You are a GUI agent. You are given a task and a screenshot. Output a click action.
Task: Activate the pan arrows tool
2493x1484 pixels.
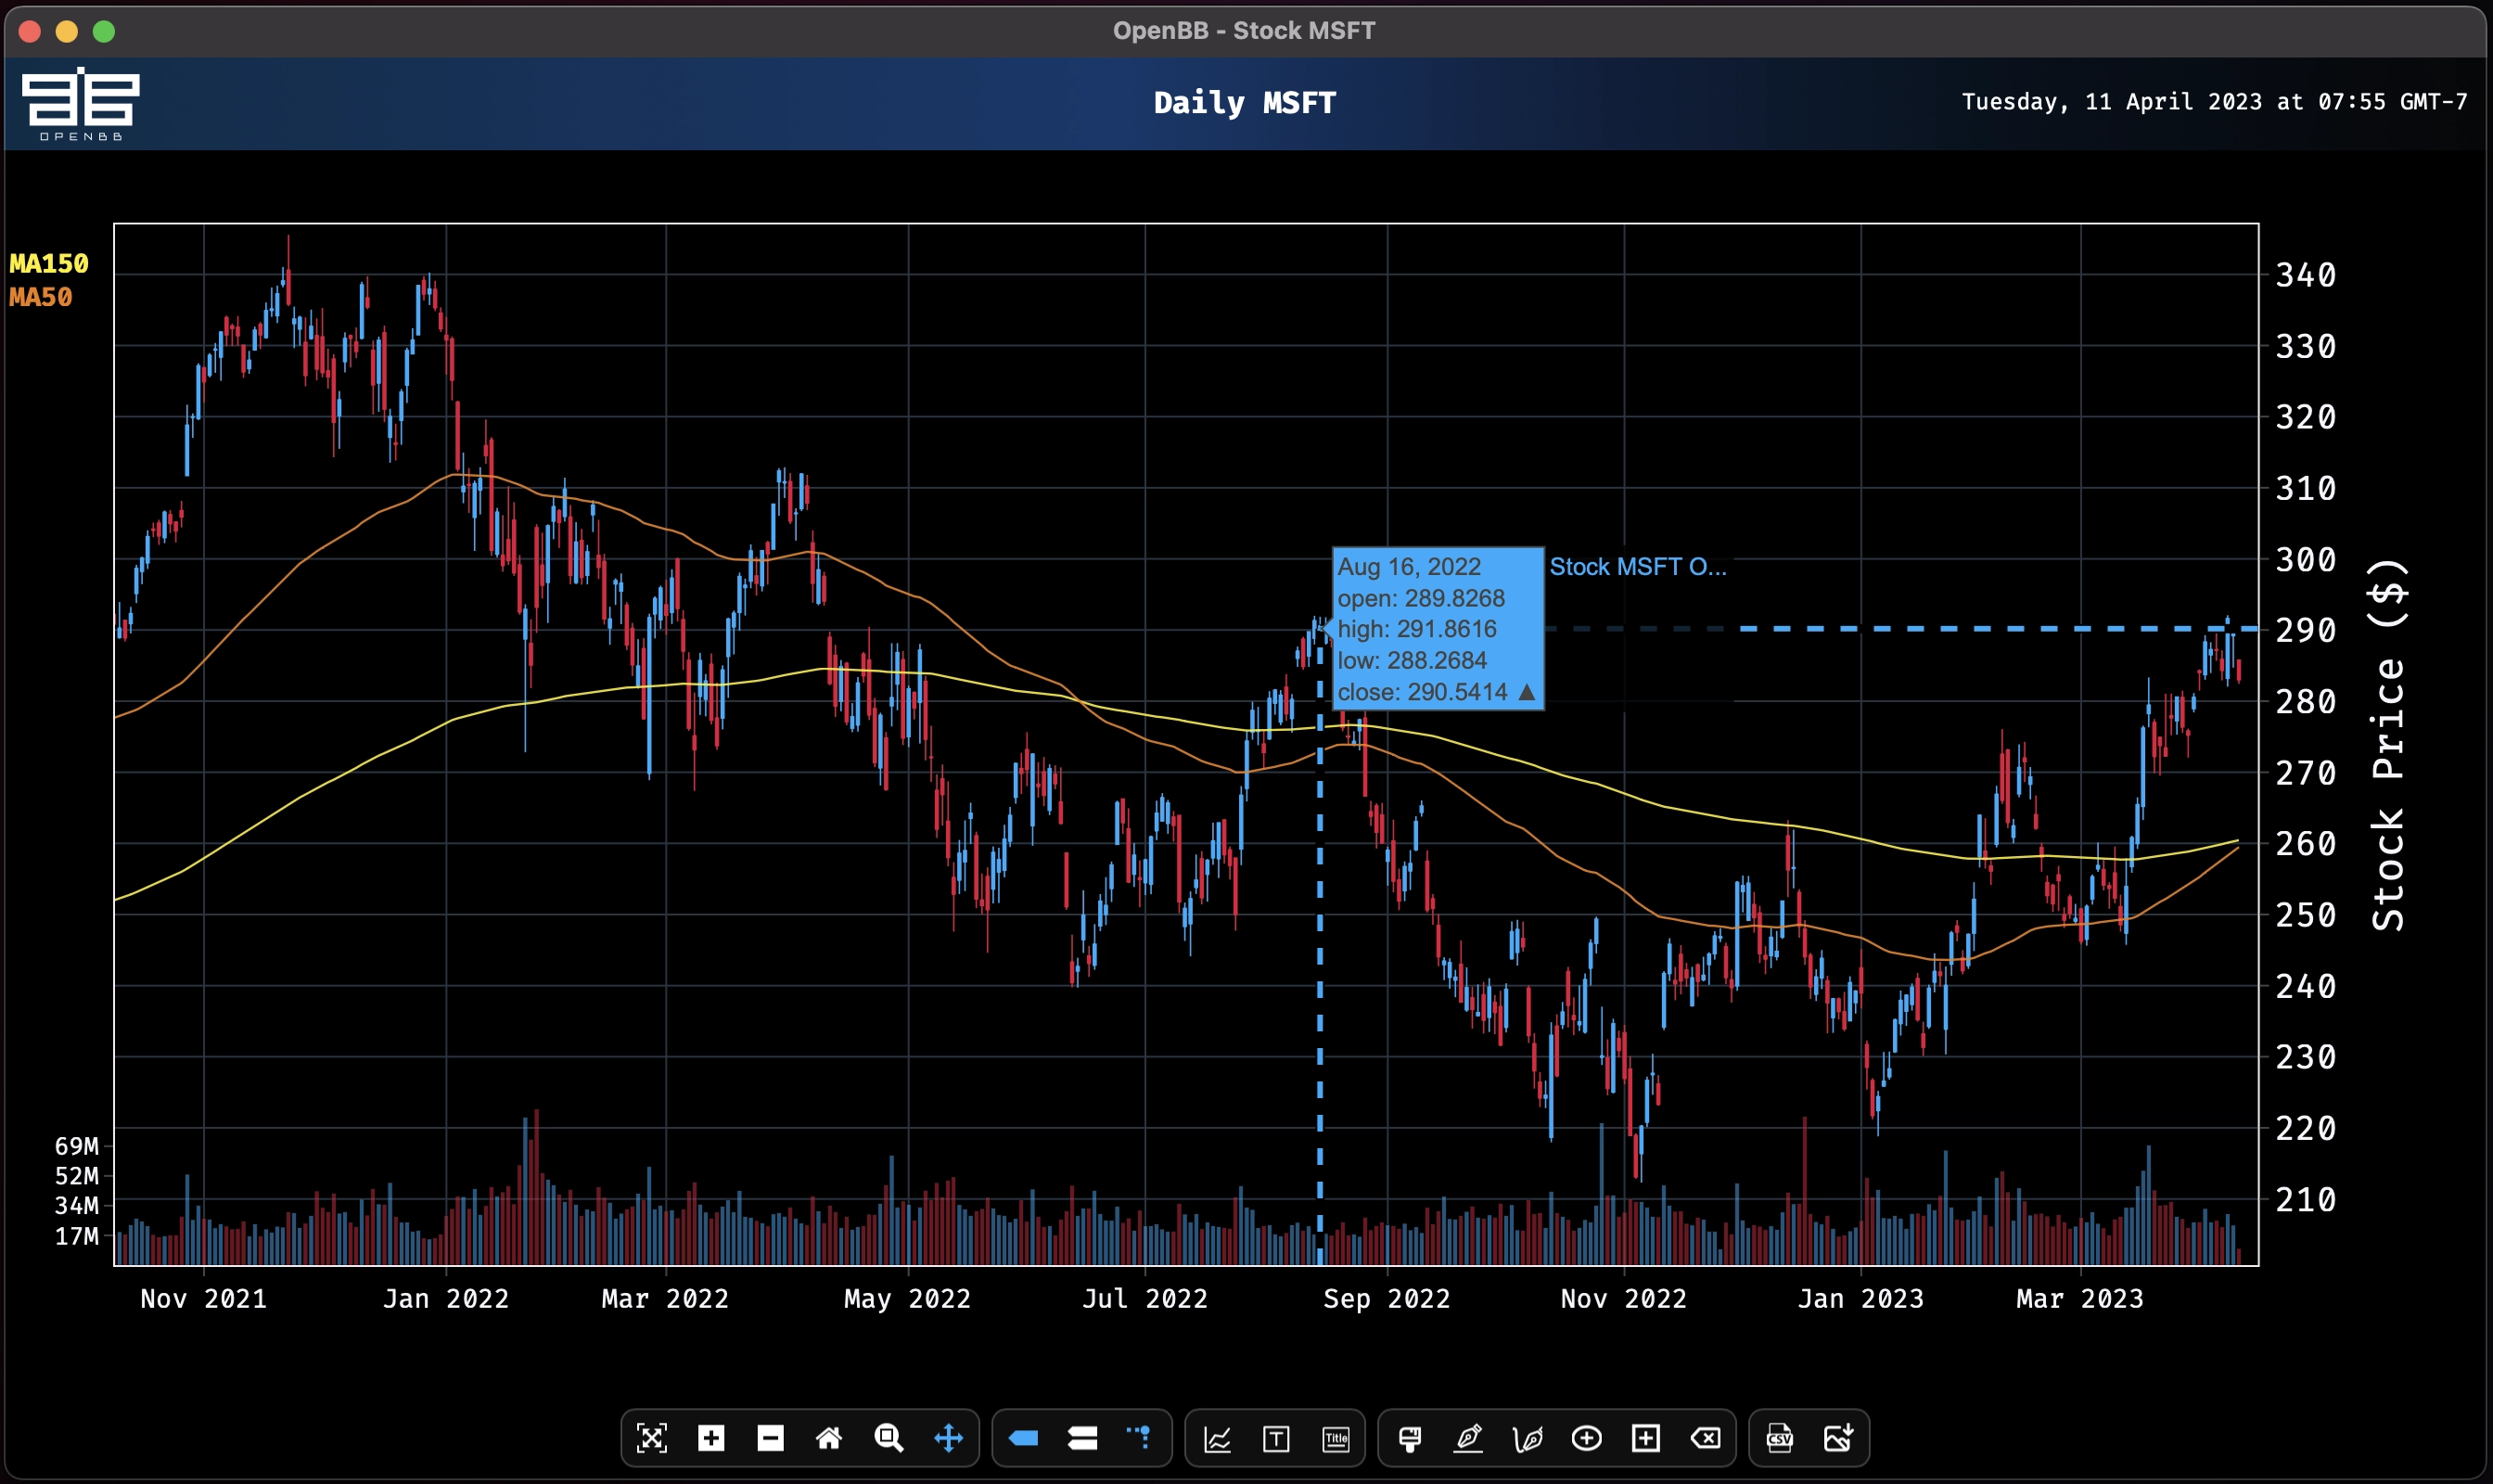pyautogui.click(x=948, y=1439)
